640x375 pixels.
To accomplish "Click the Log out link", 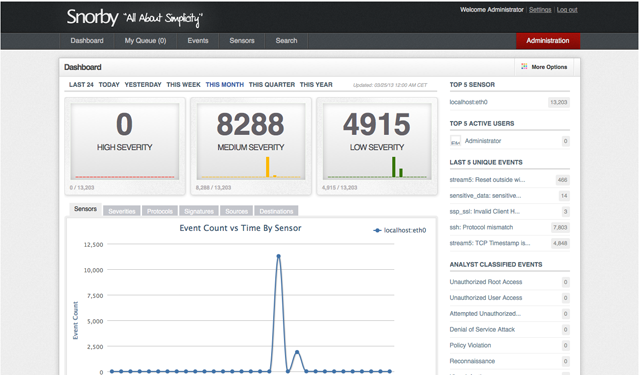I will pos(567,10).
